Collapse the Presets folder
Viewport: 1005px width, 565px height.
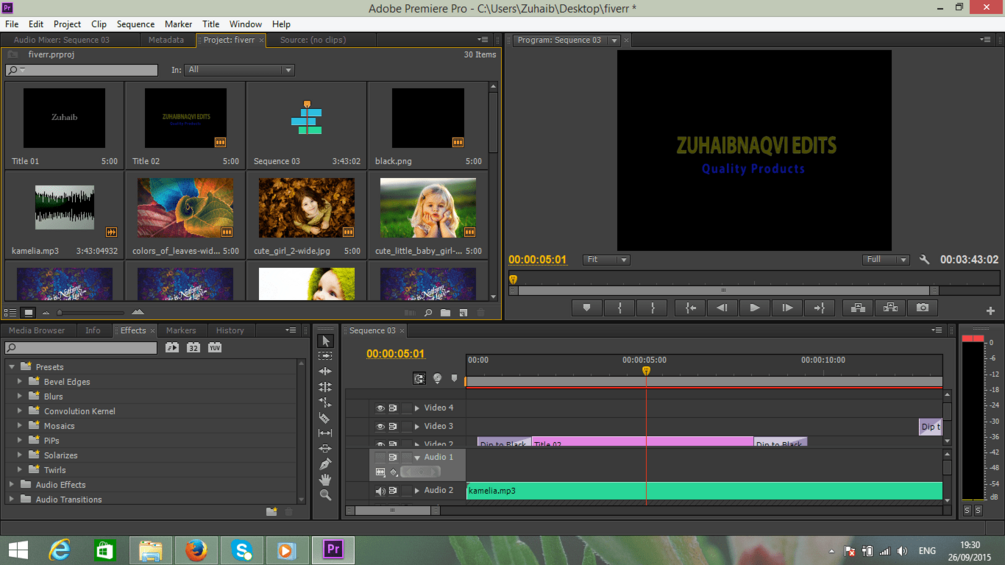[x=12, y=367]
